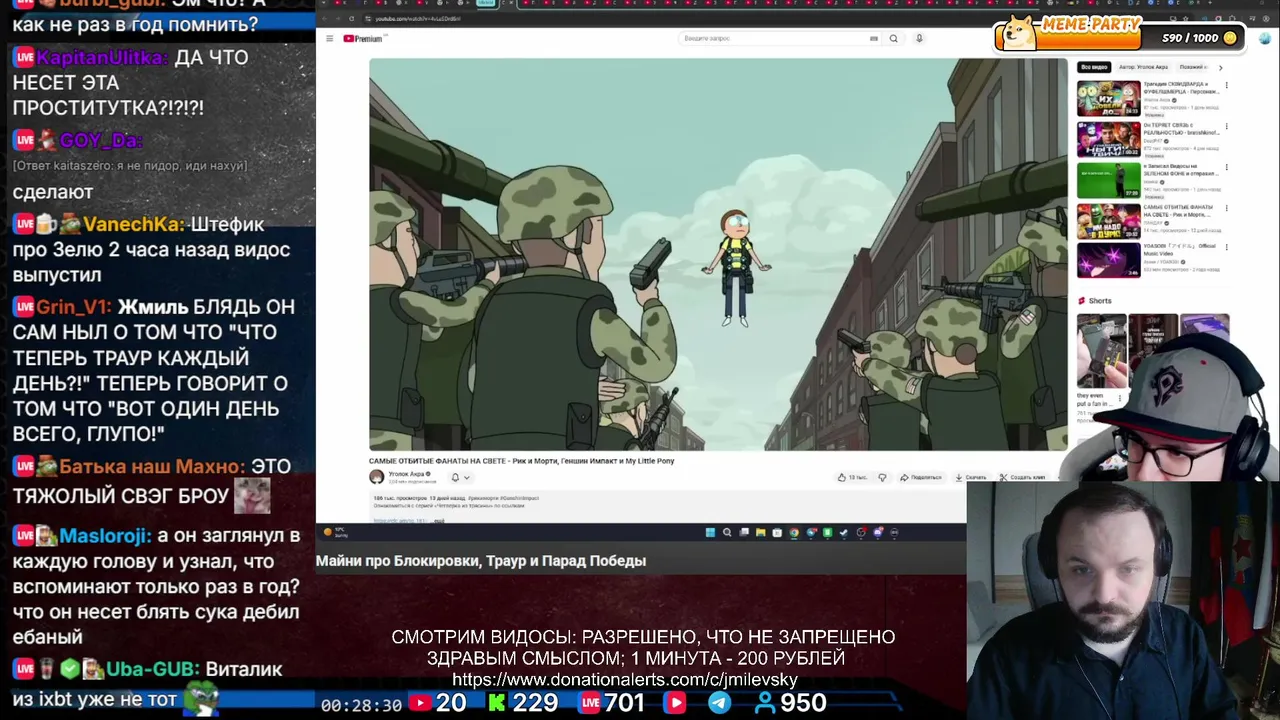Click username KapitanUlitka in chat
Image resolution: width=1280 pixels, height=720 pixels.
tap(102, 57)
